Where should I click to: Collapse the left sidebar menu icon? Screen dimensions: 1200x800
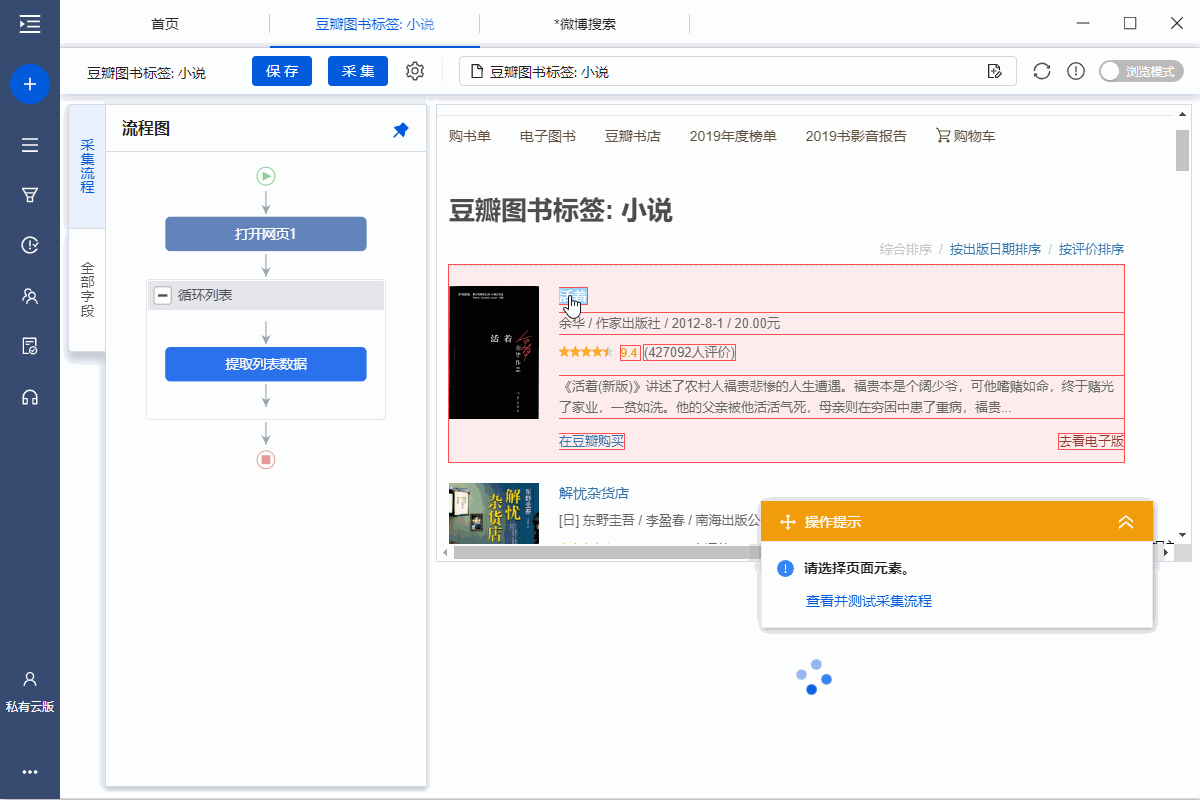(x=30, y=24)
